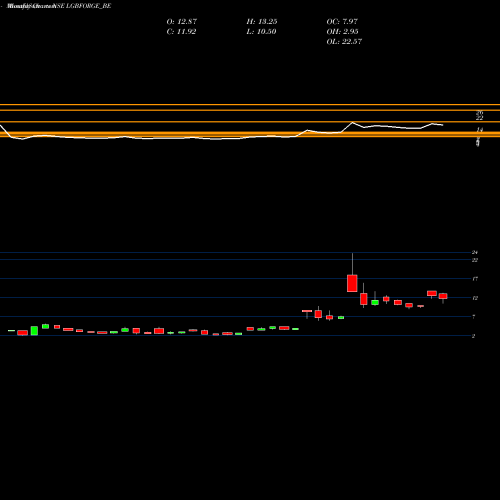
Task: Click the OH: 2.95 reading
Action: click(x=342, y=31)
